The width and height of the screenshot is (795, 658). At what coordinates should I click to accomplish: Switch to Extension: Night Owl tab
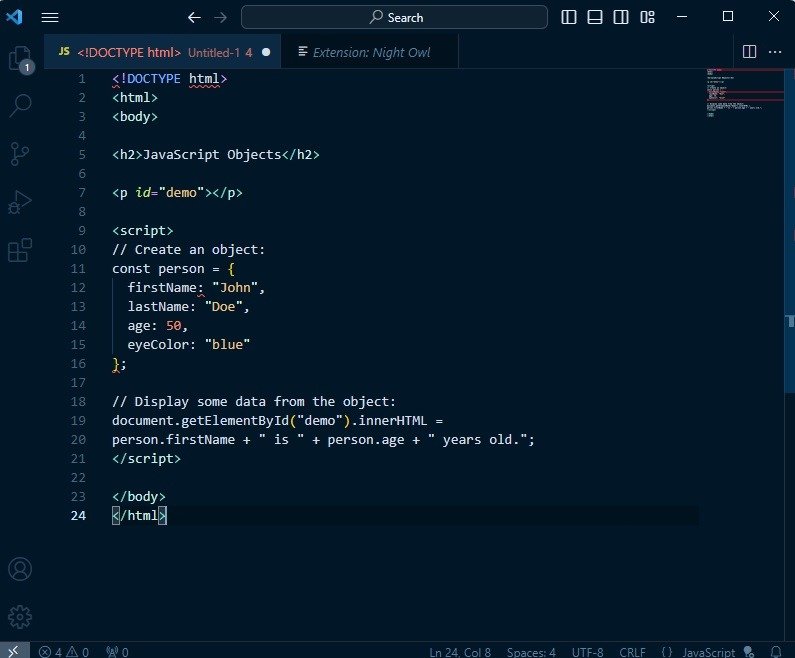370,52
